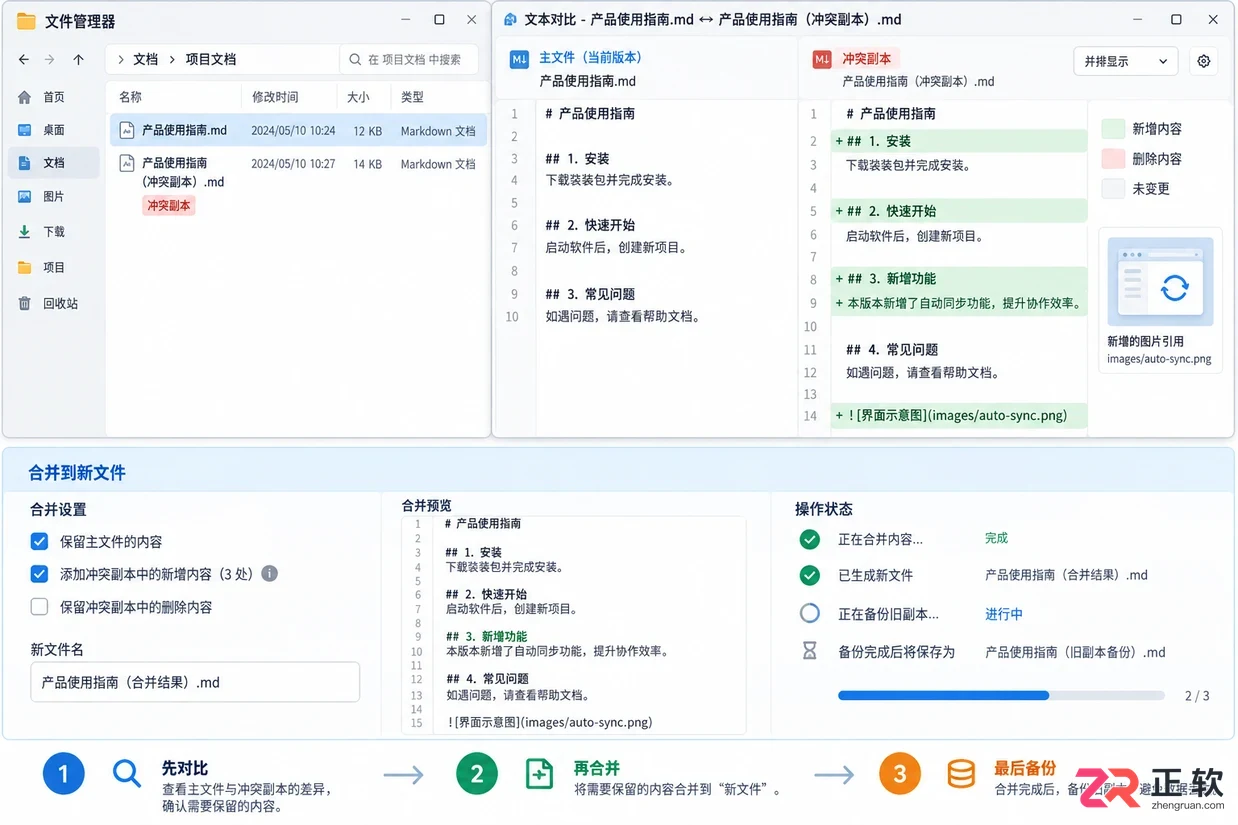Viewport: 1238px width, 825px height.
Task: Open diff settings gear icon
Action: [x=1204, y=61]
